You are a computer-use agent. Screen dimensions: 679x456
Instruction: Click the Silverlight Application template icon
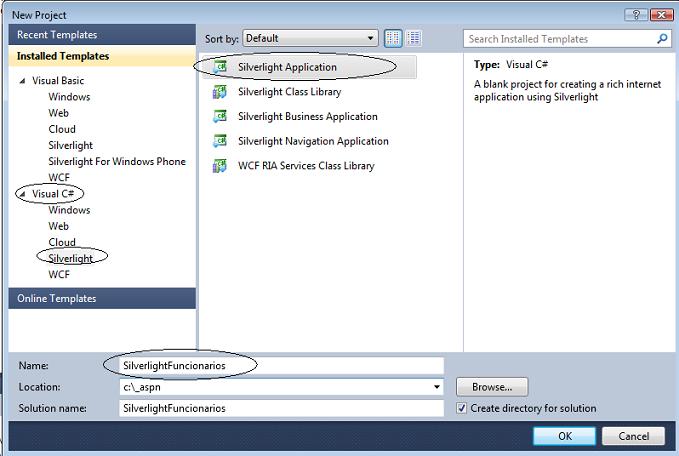[x=219, y=67]
